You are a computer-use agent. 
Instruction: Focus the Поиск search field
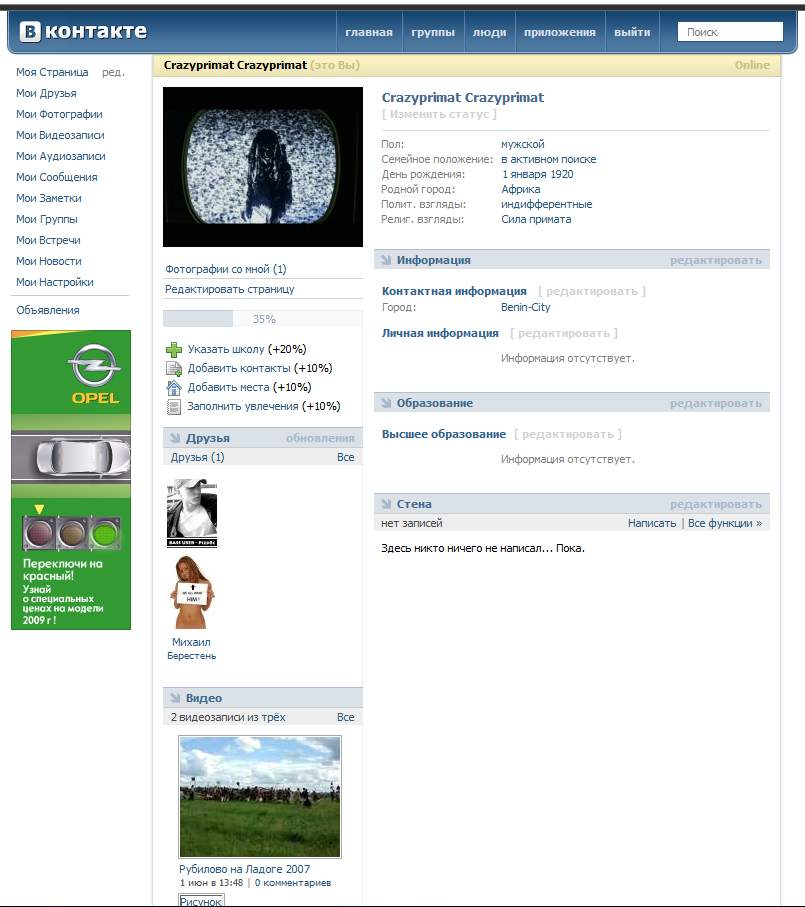pos(730,32)
